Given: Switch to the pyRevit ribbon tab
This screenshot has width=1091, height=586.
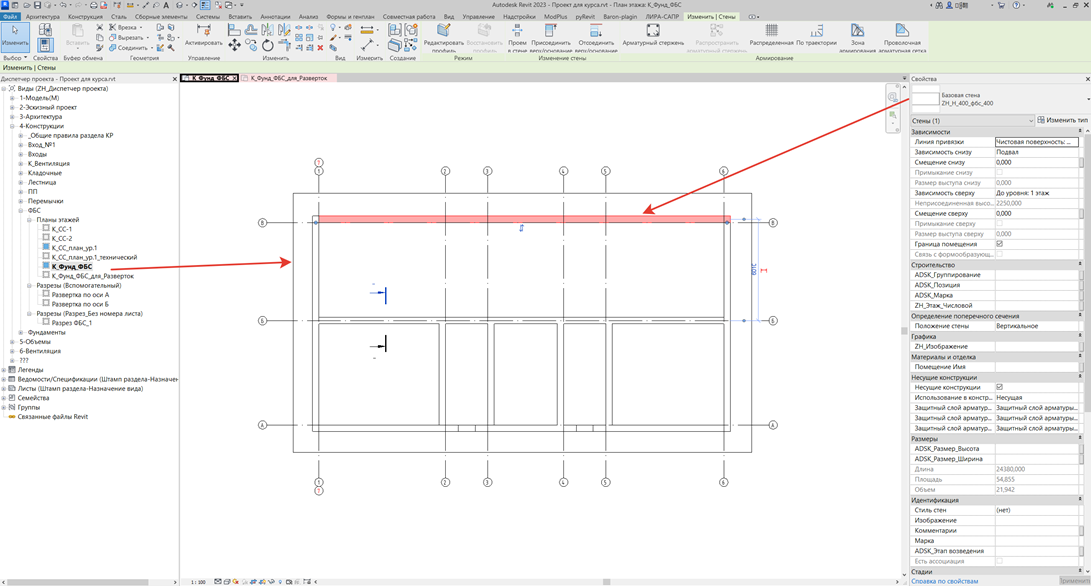Looking at the screenshot, I should 584,16.
